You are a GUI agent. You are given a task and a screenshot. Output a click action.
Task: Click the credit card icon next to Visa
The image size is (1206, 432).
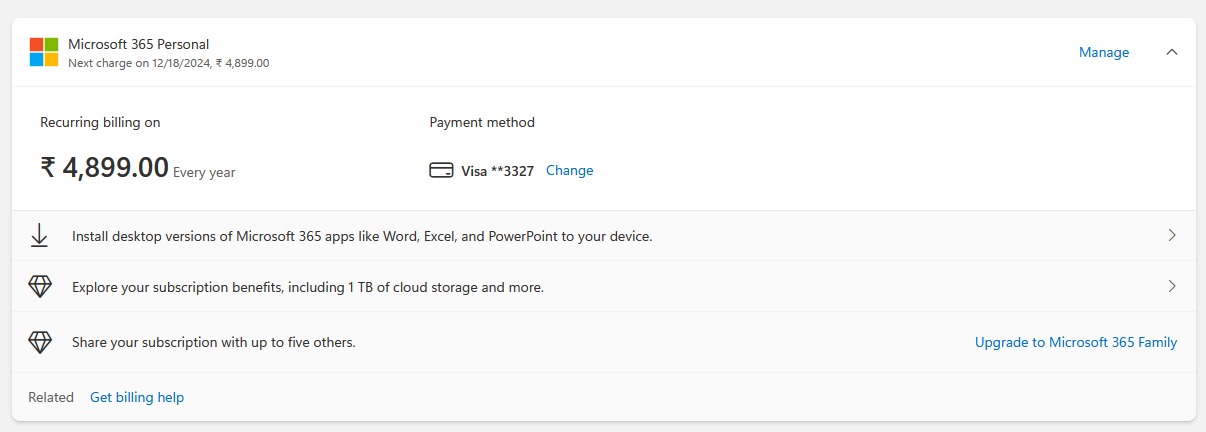pos(441,170)
